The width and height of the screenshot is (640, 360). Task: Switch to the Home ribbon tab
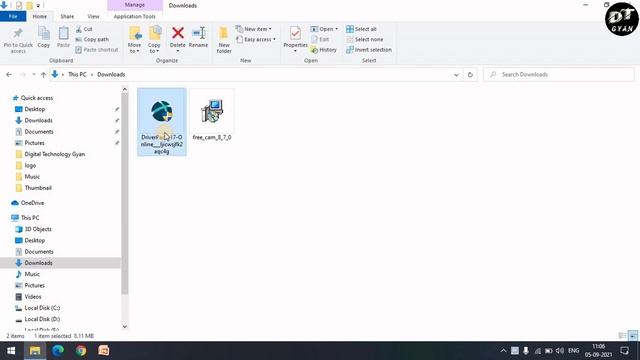[40, 16]
